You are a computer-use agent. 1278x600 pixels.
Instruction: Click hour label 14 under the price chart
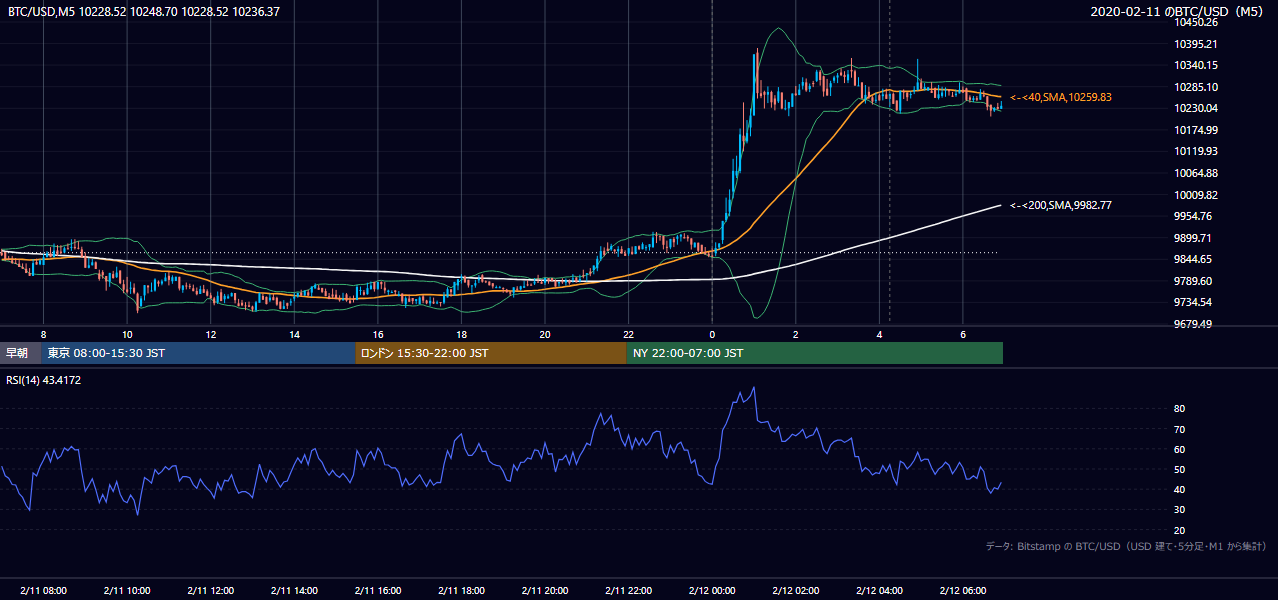point(294,334)
